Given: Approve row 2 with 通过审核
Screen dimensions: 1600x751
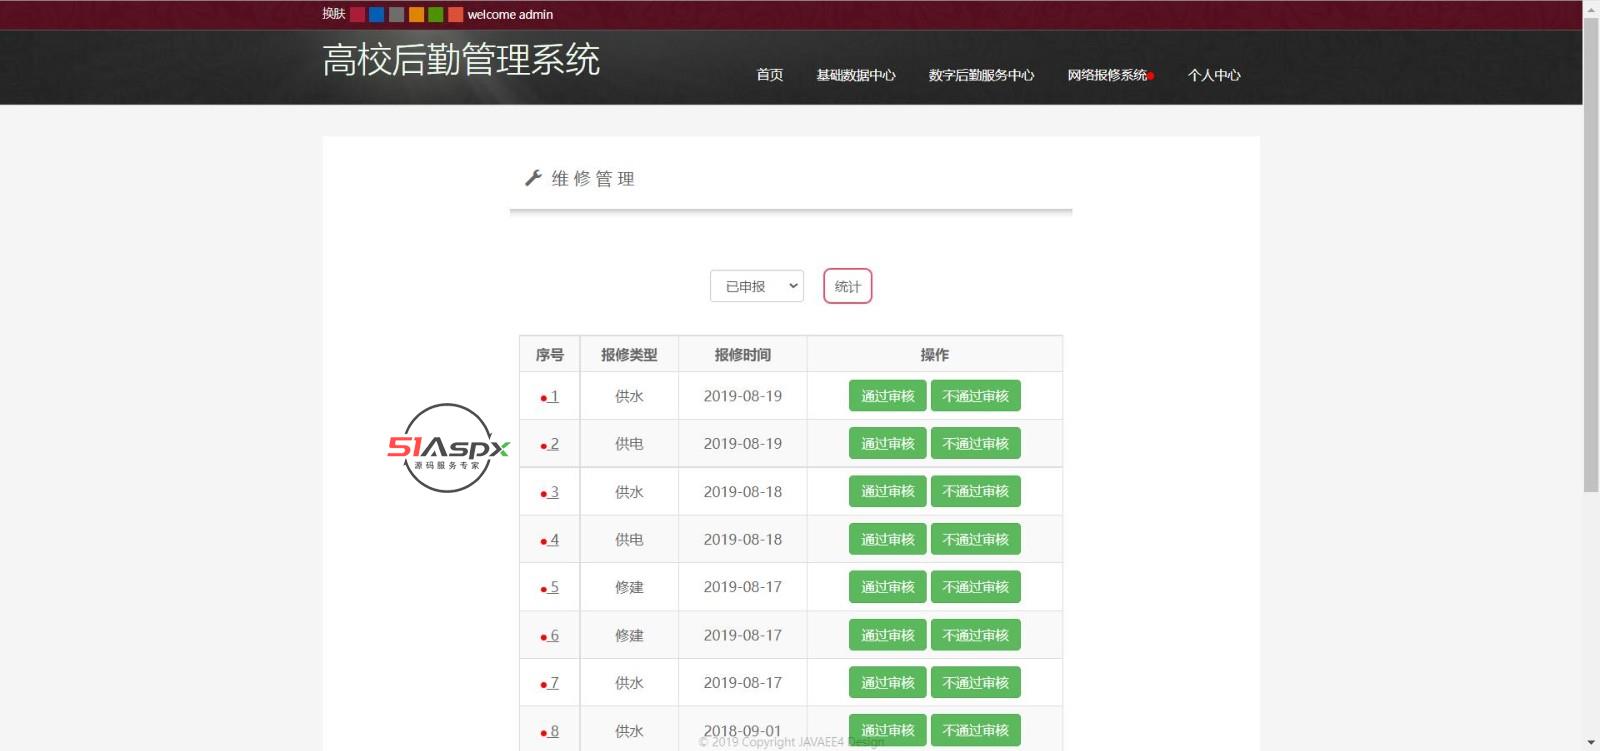Looking at the screenshot, I should pos(887,444).
